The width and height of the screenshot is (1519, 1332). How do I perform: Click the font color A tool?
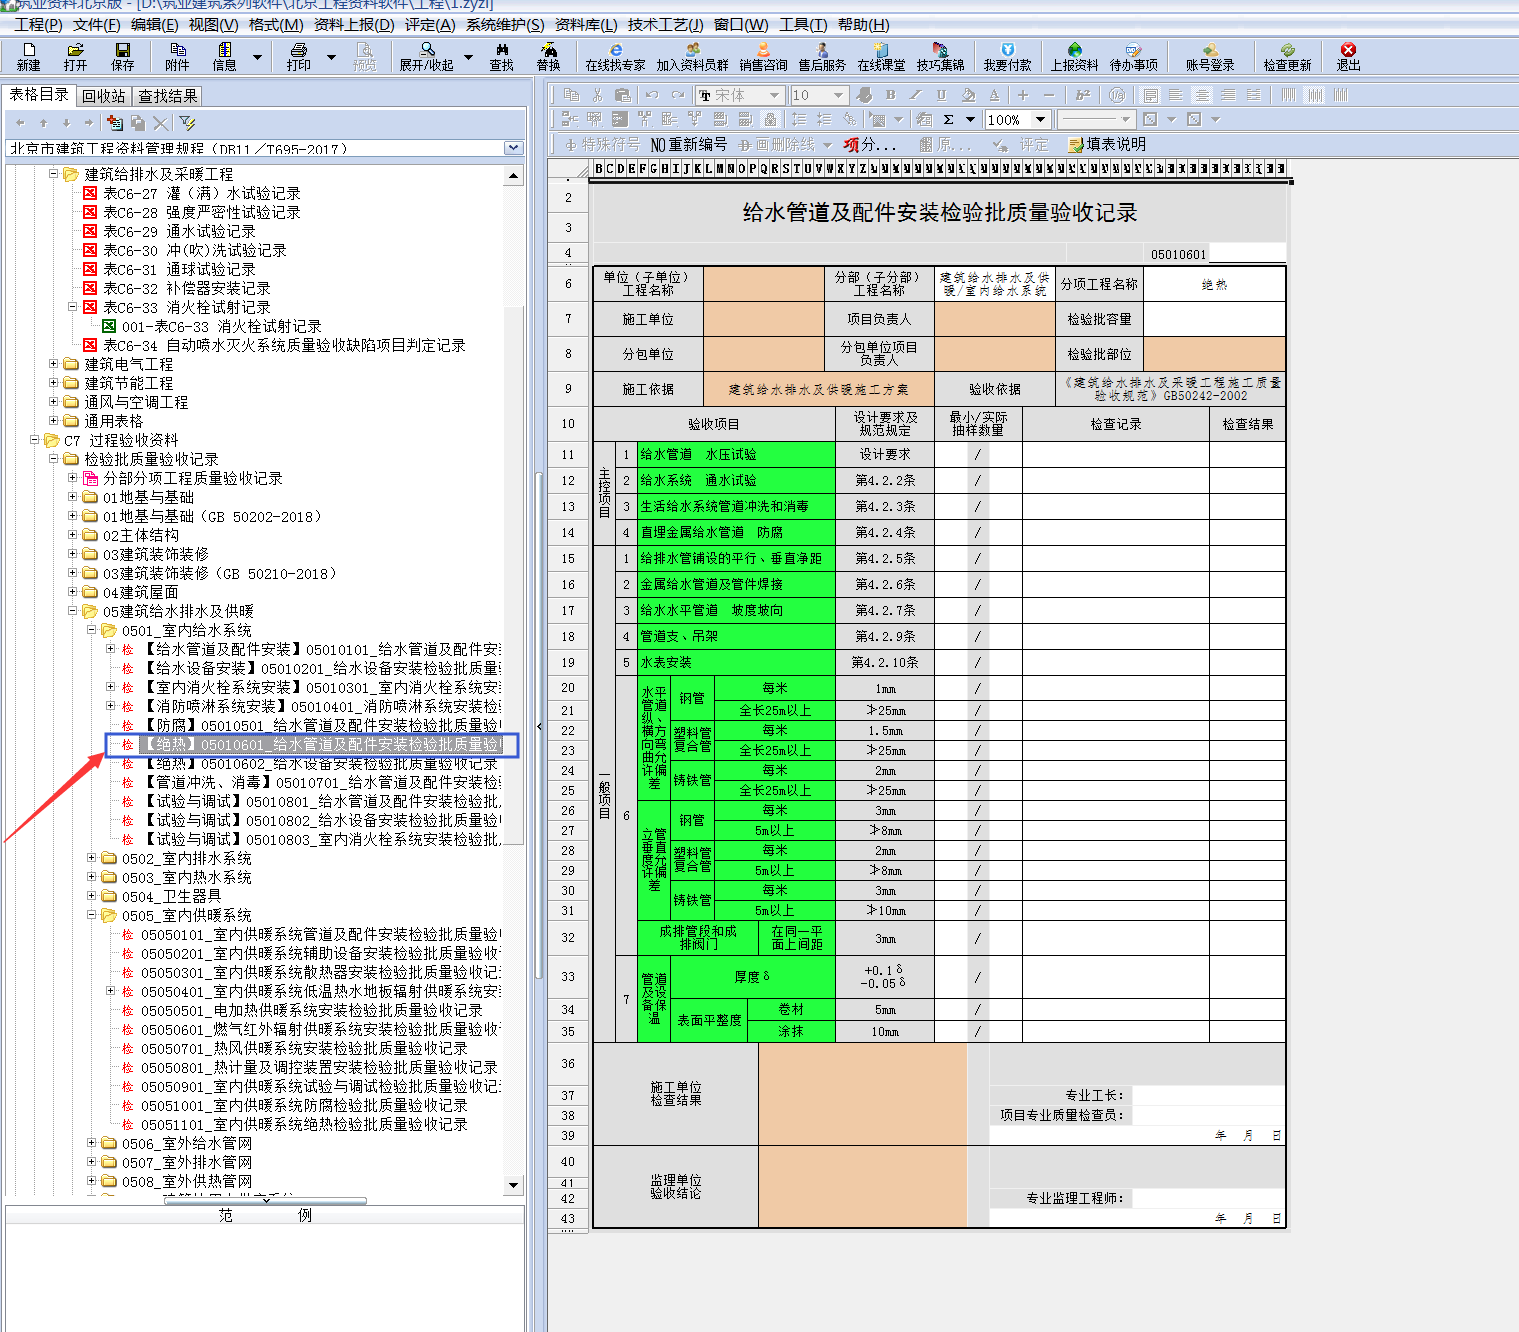click(994, 95)
